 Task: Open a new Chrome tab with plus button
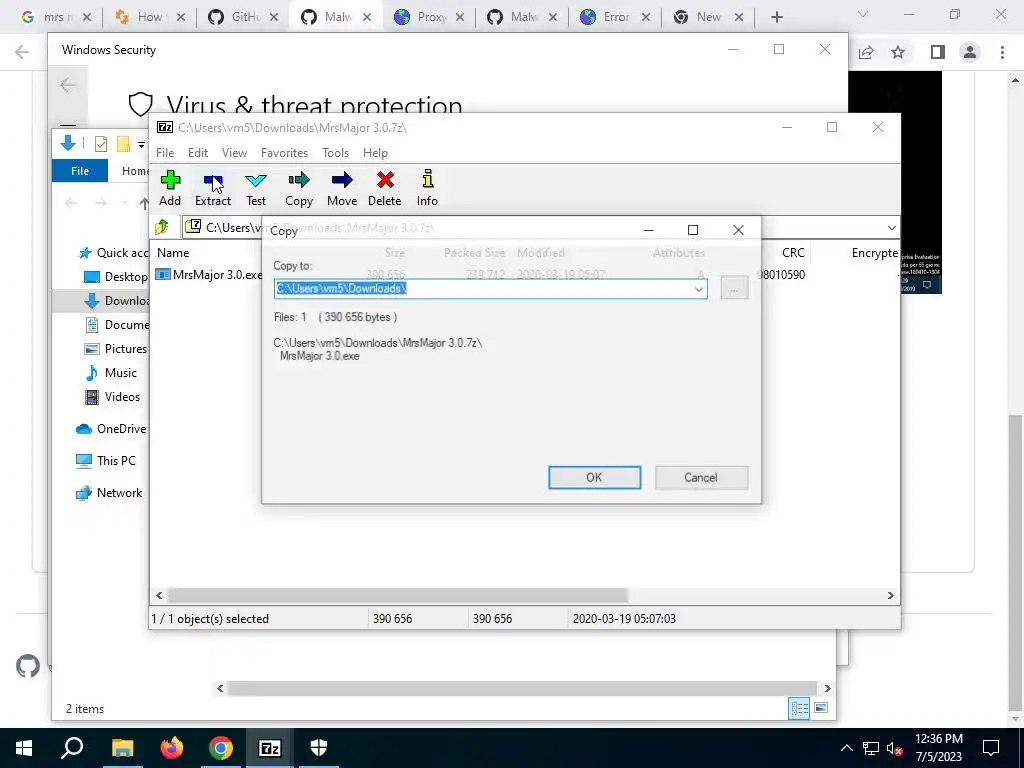click(x=776, y=17)
